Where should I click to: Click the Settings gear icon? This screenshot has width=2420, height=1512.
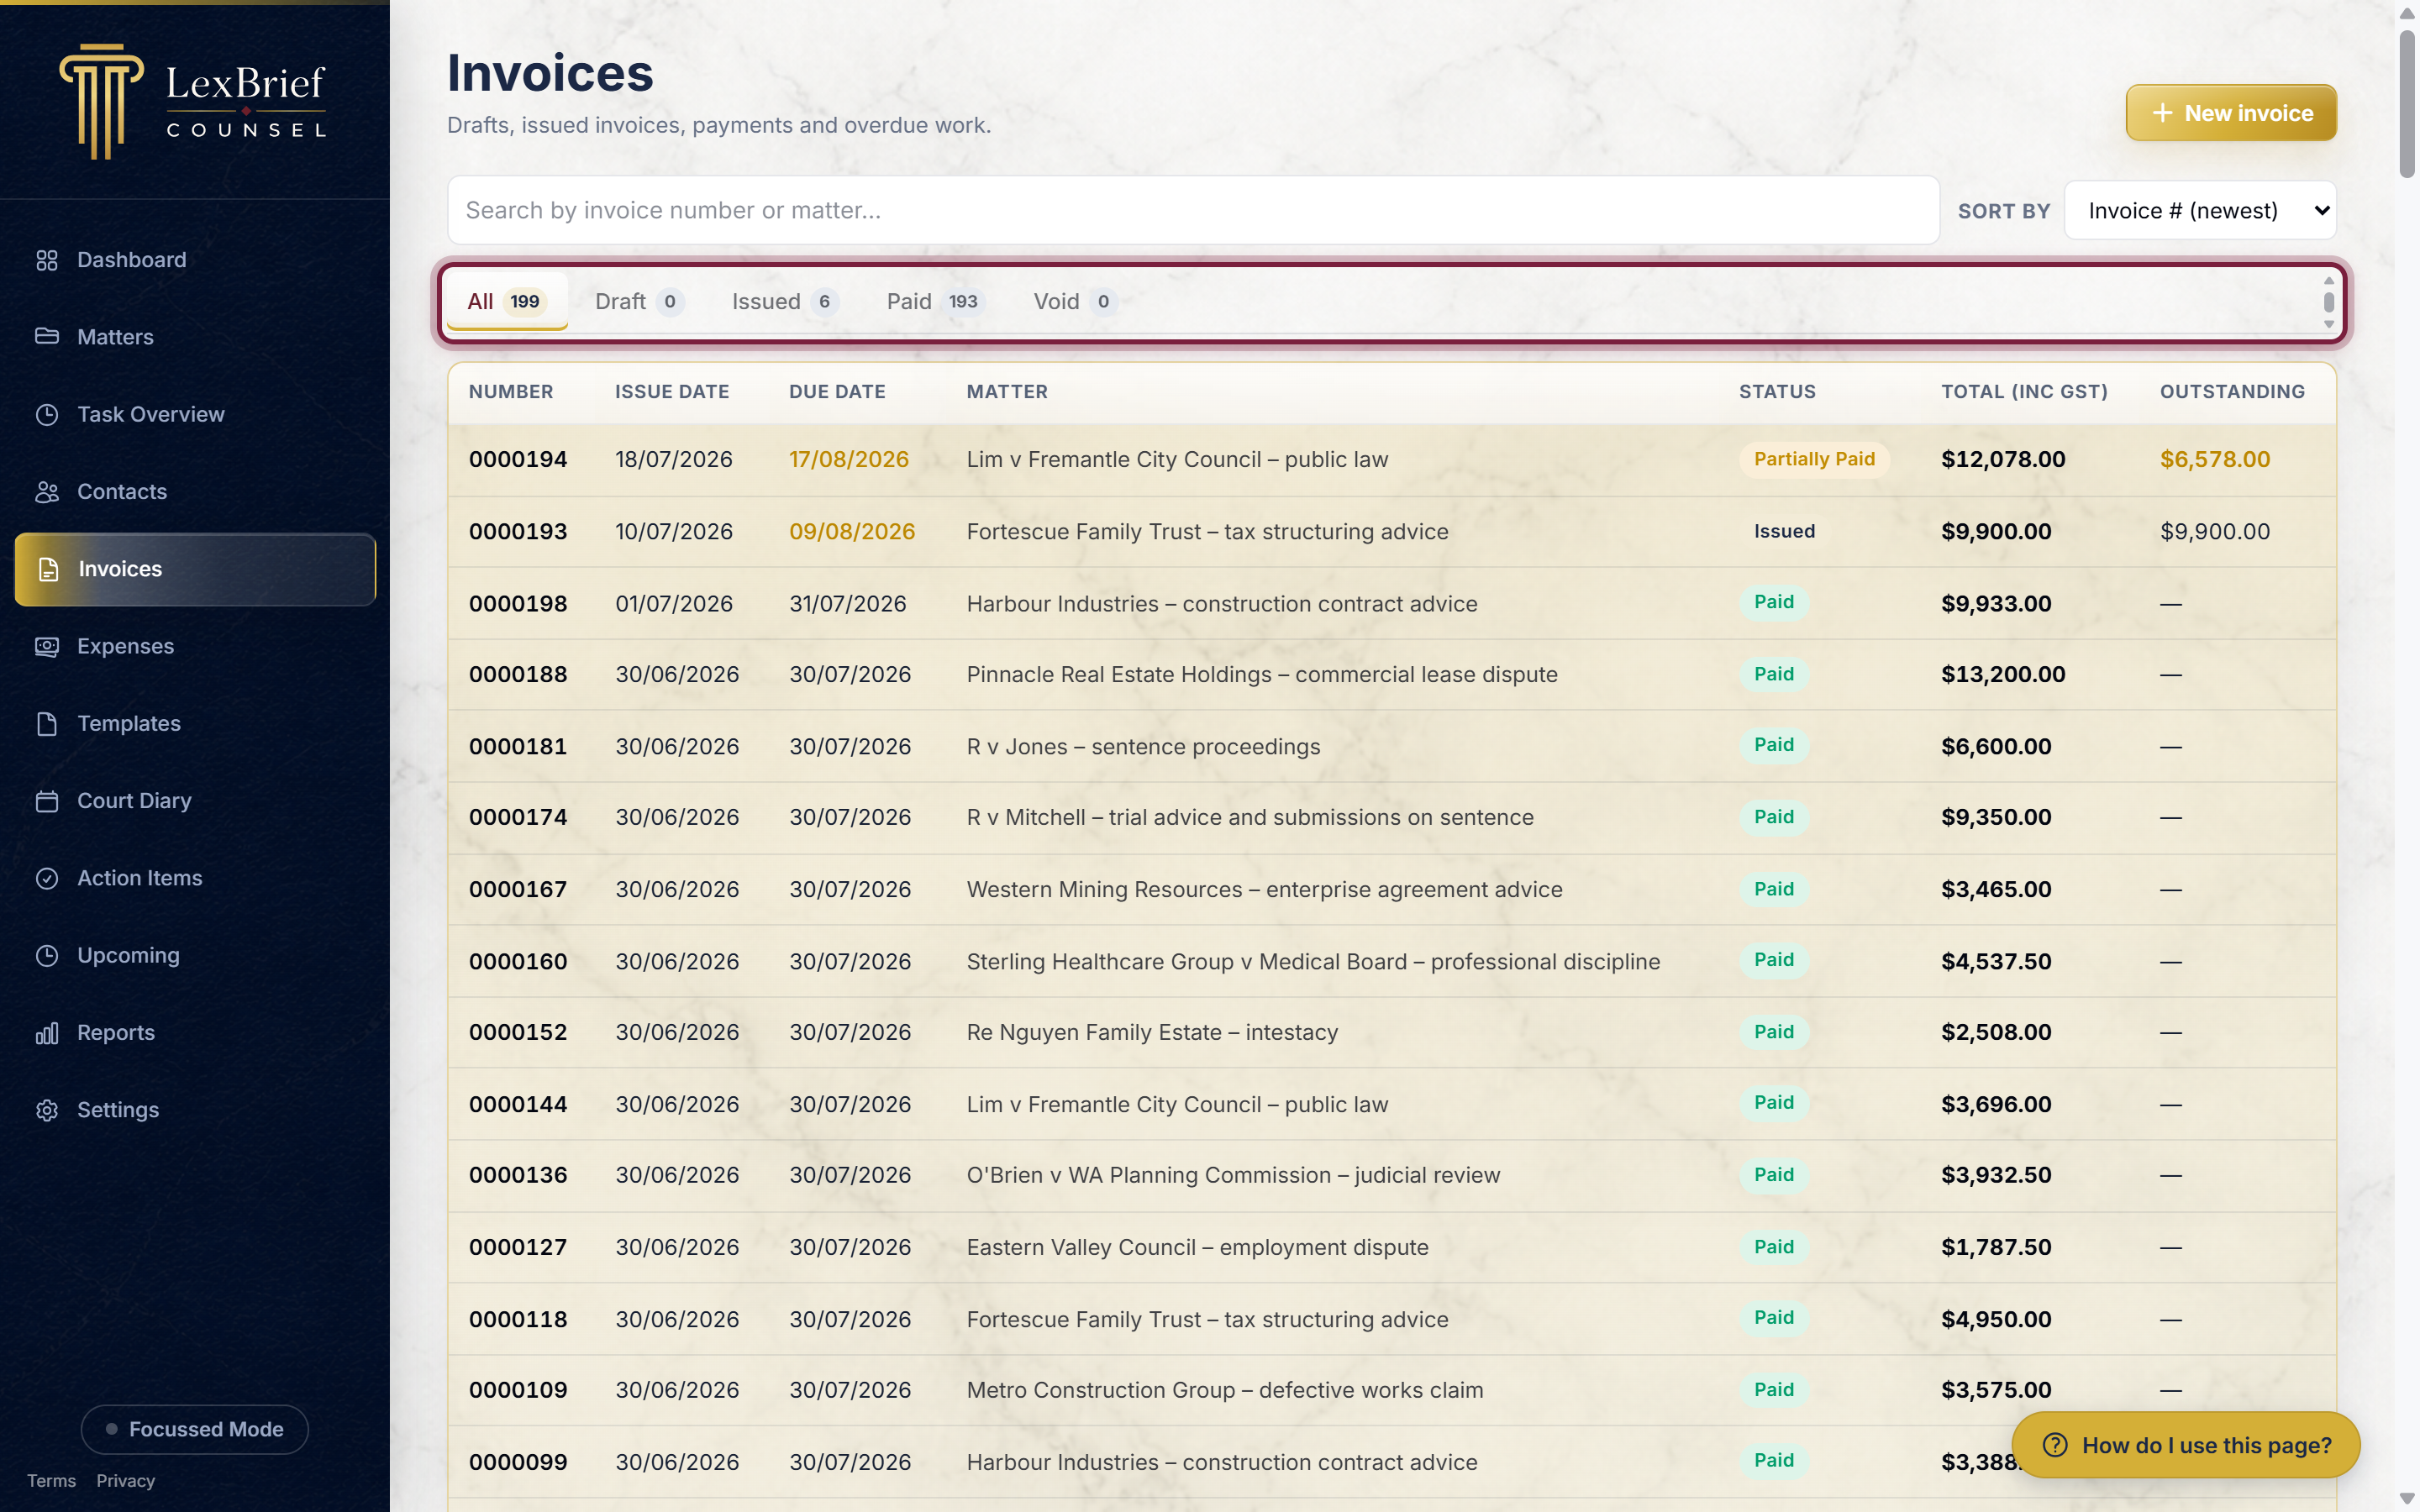47,1110
